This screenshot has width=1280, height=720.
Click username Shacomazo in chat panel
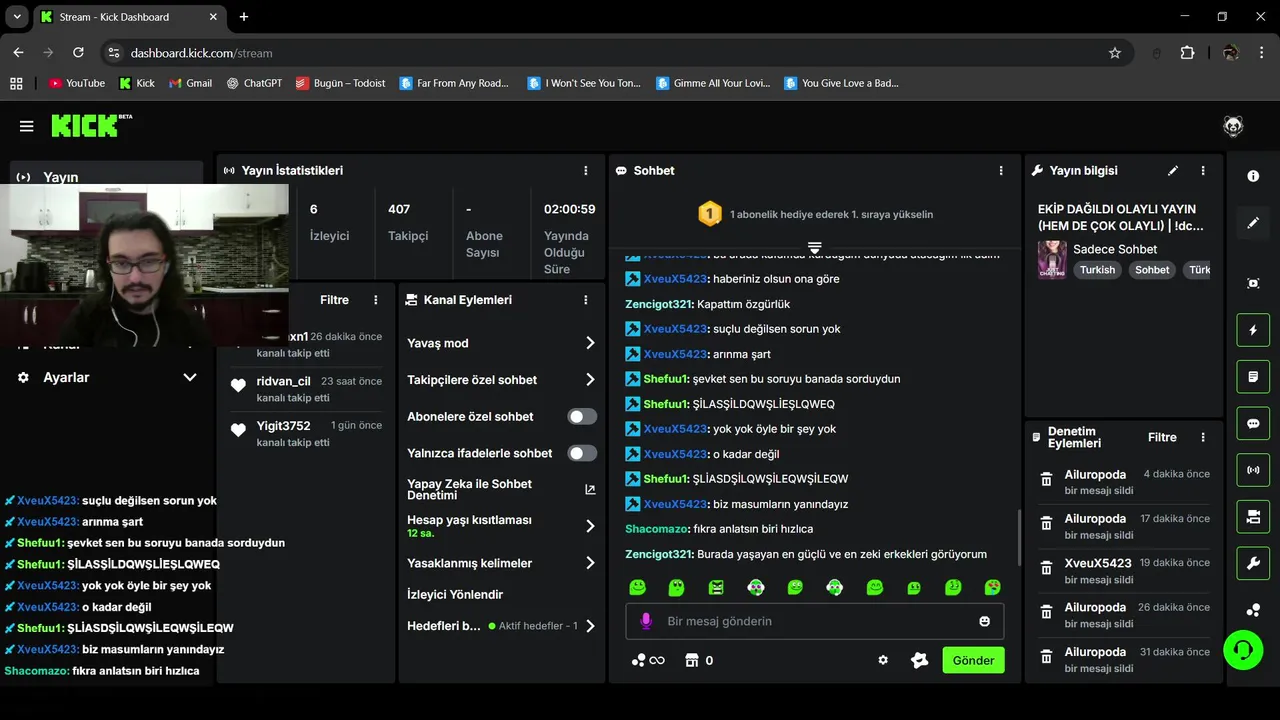coord(657,529)
